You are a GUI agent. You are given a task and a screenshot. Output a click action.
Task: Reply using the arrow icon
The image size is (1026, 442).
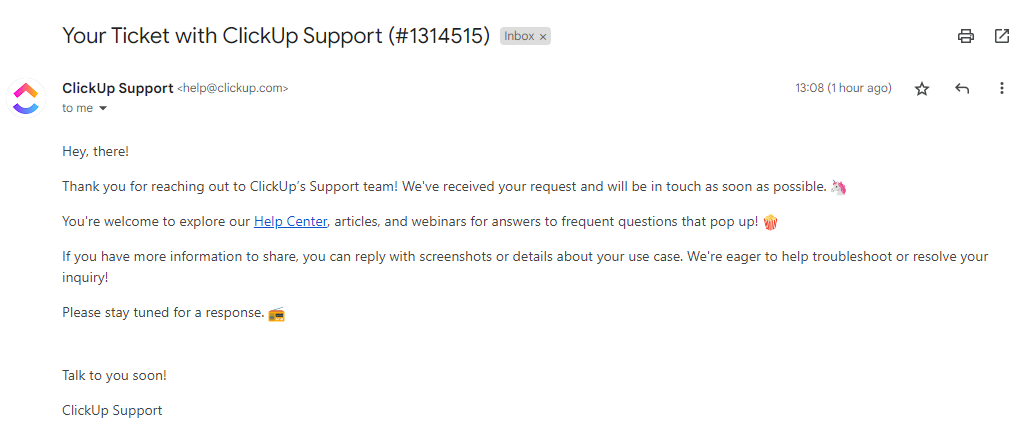point(962,88)
